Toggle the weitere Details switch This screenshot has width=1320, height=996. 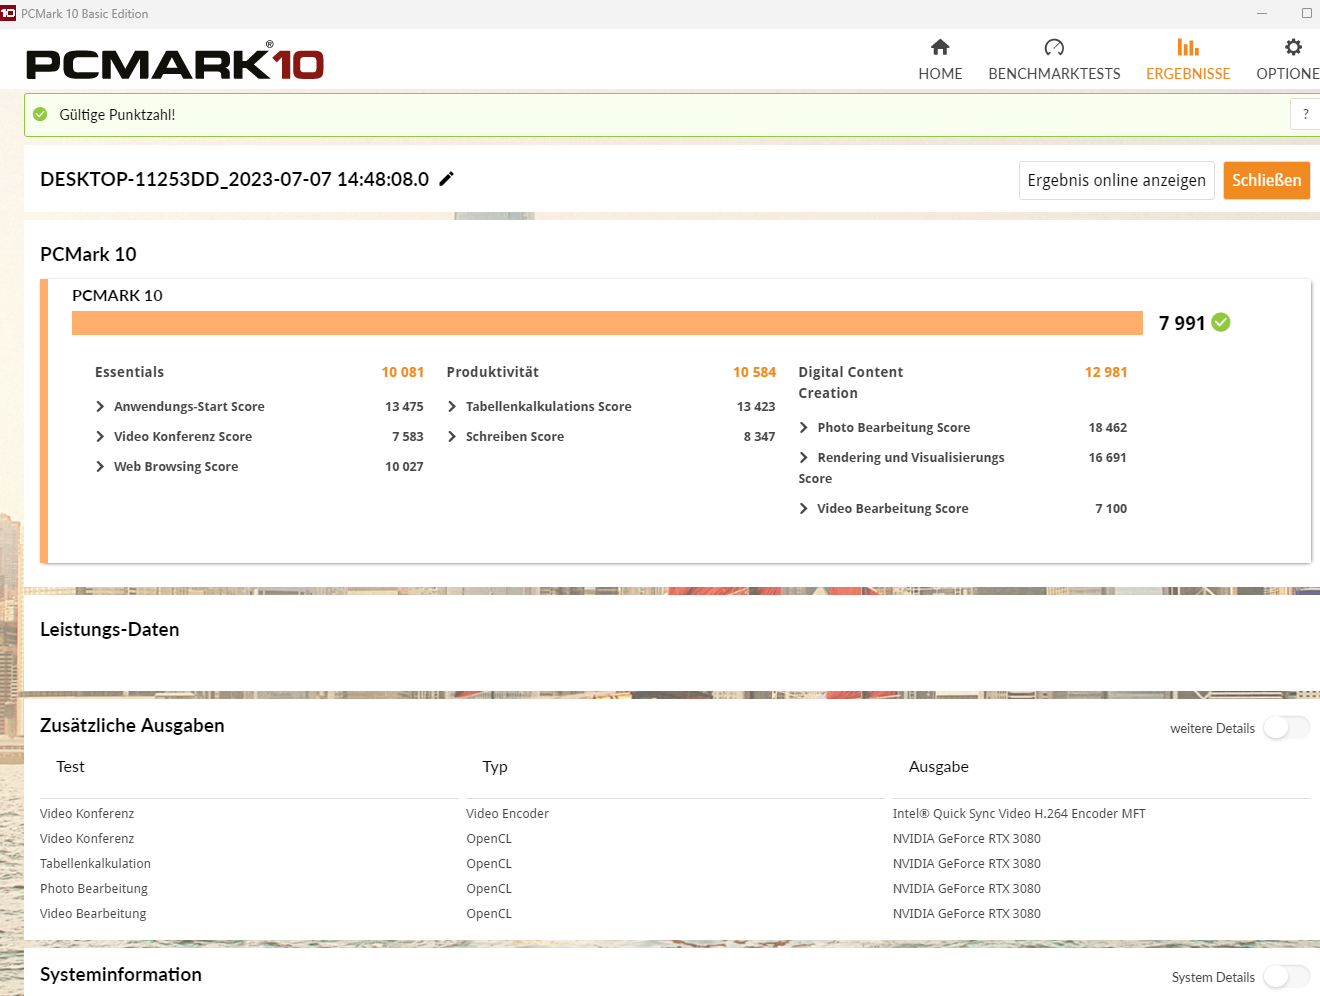pos(1286,728)
